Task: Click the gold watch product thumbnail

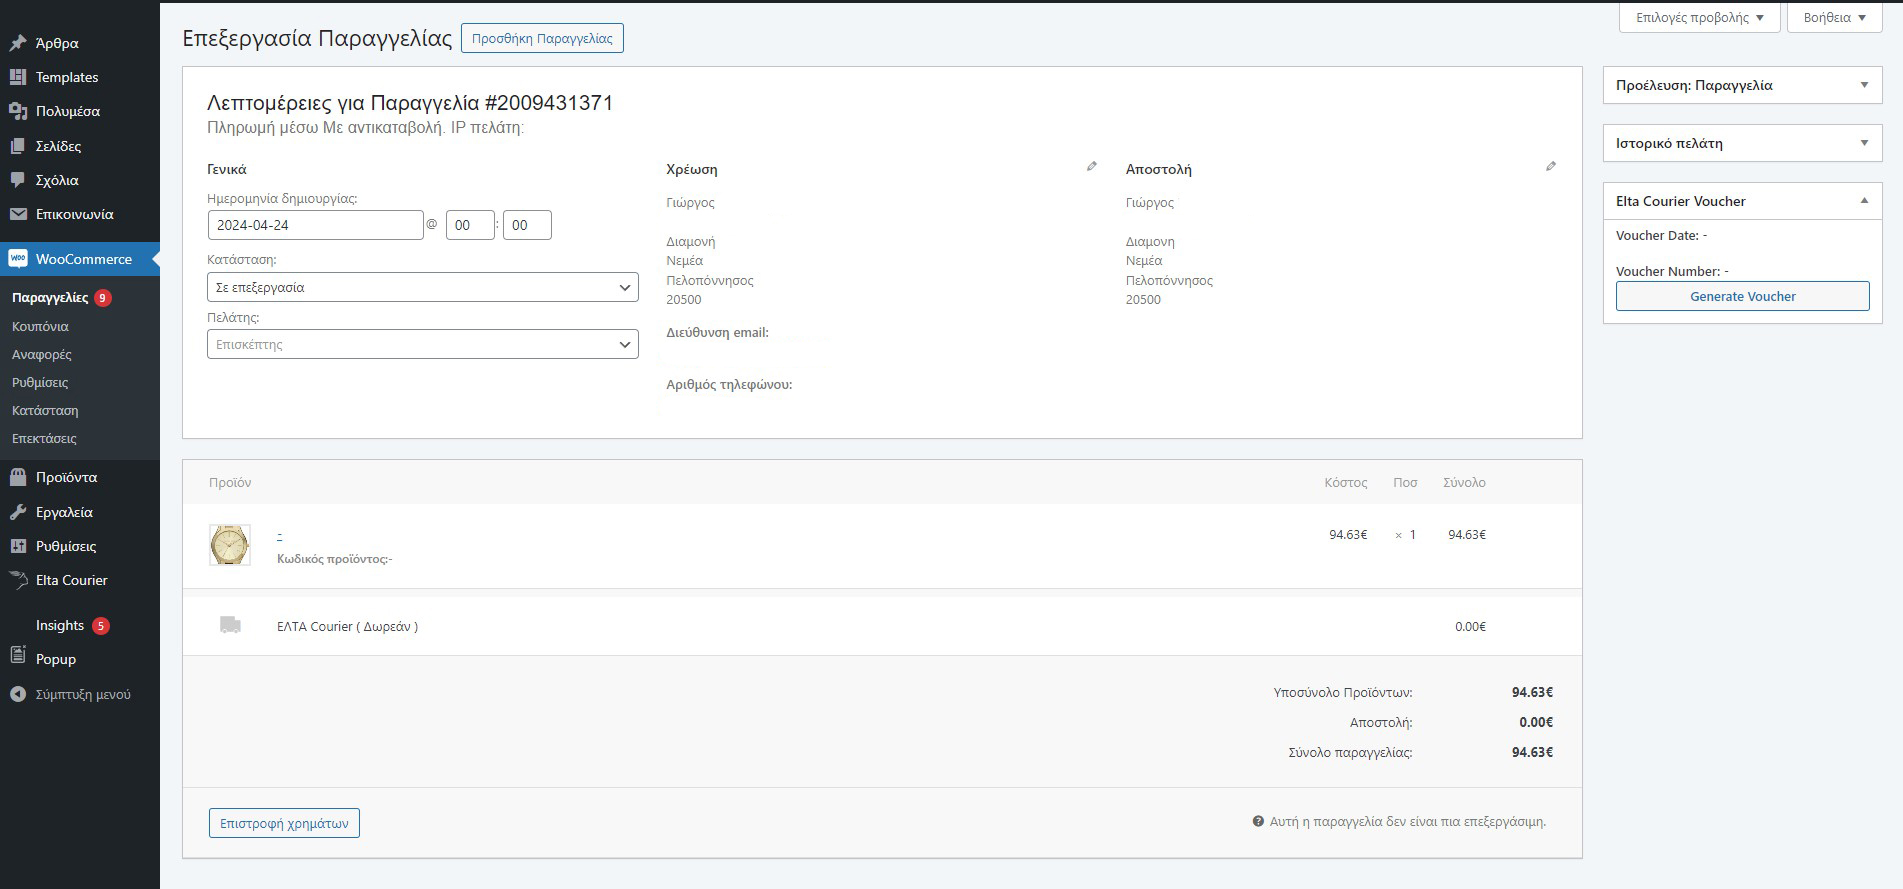Action: click(230, 545)
